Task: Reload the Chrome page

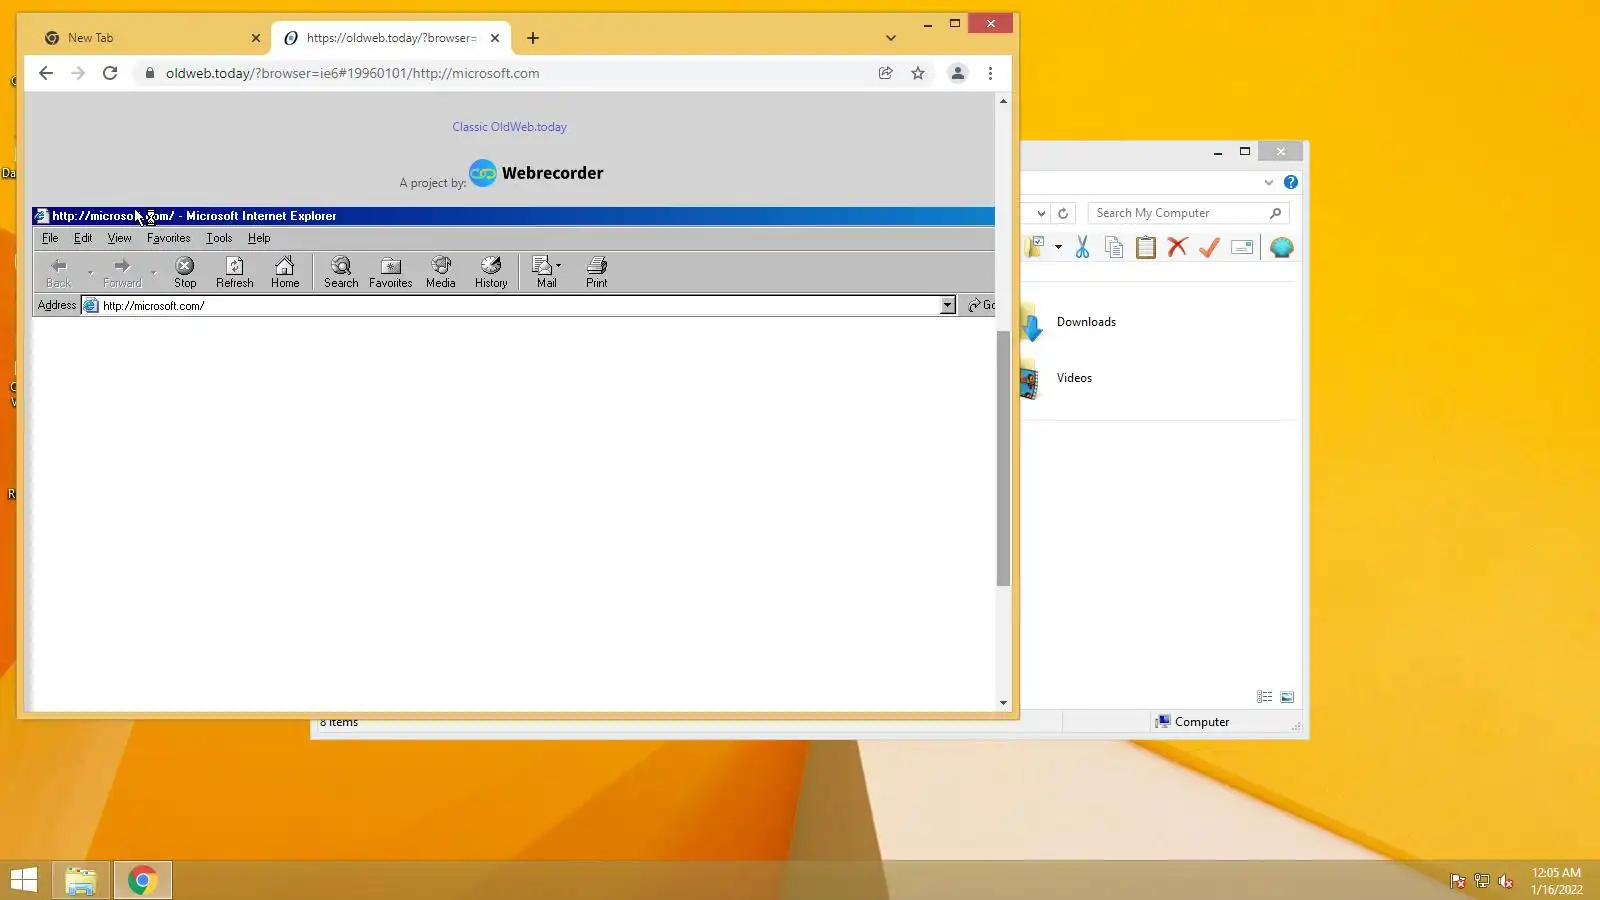Action: tap(110, 73)
